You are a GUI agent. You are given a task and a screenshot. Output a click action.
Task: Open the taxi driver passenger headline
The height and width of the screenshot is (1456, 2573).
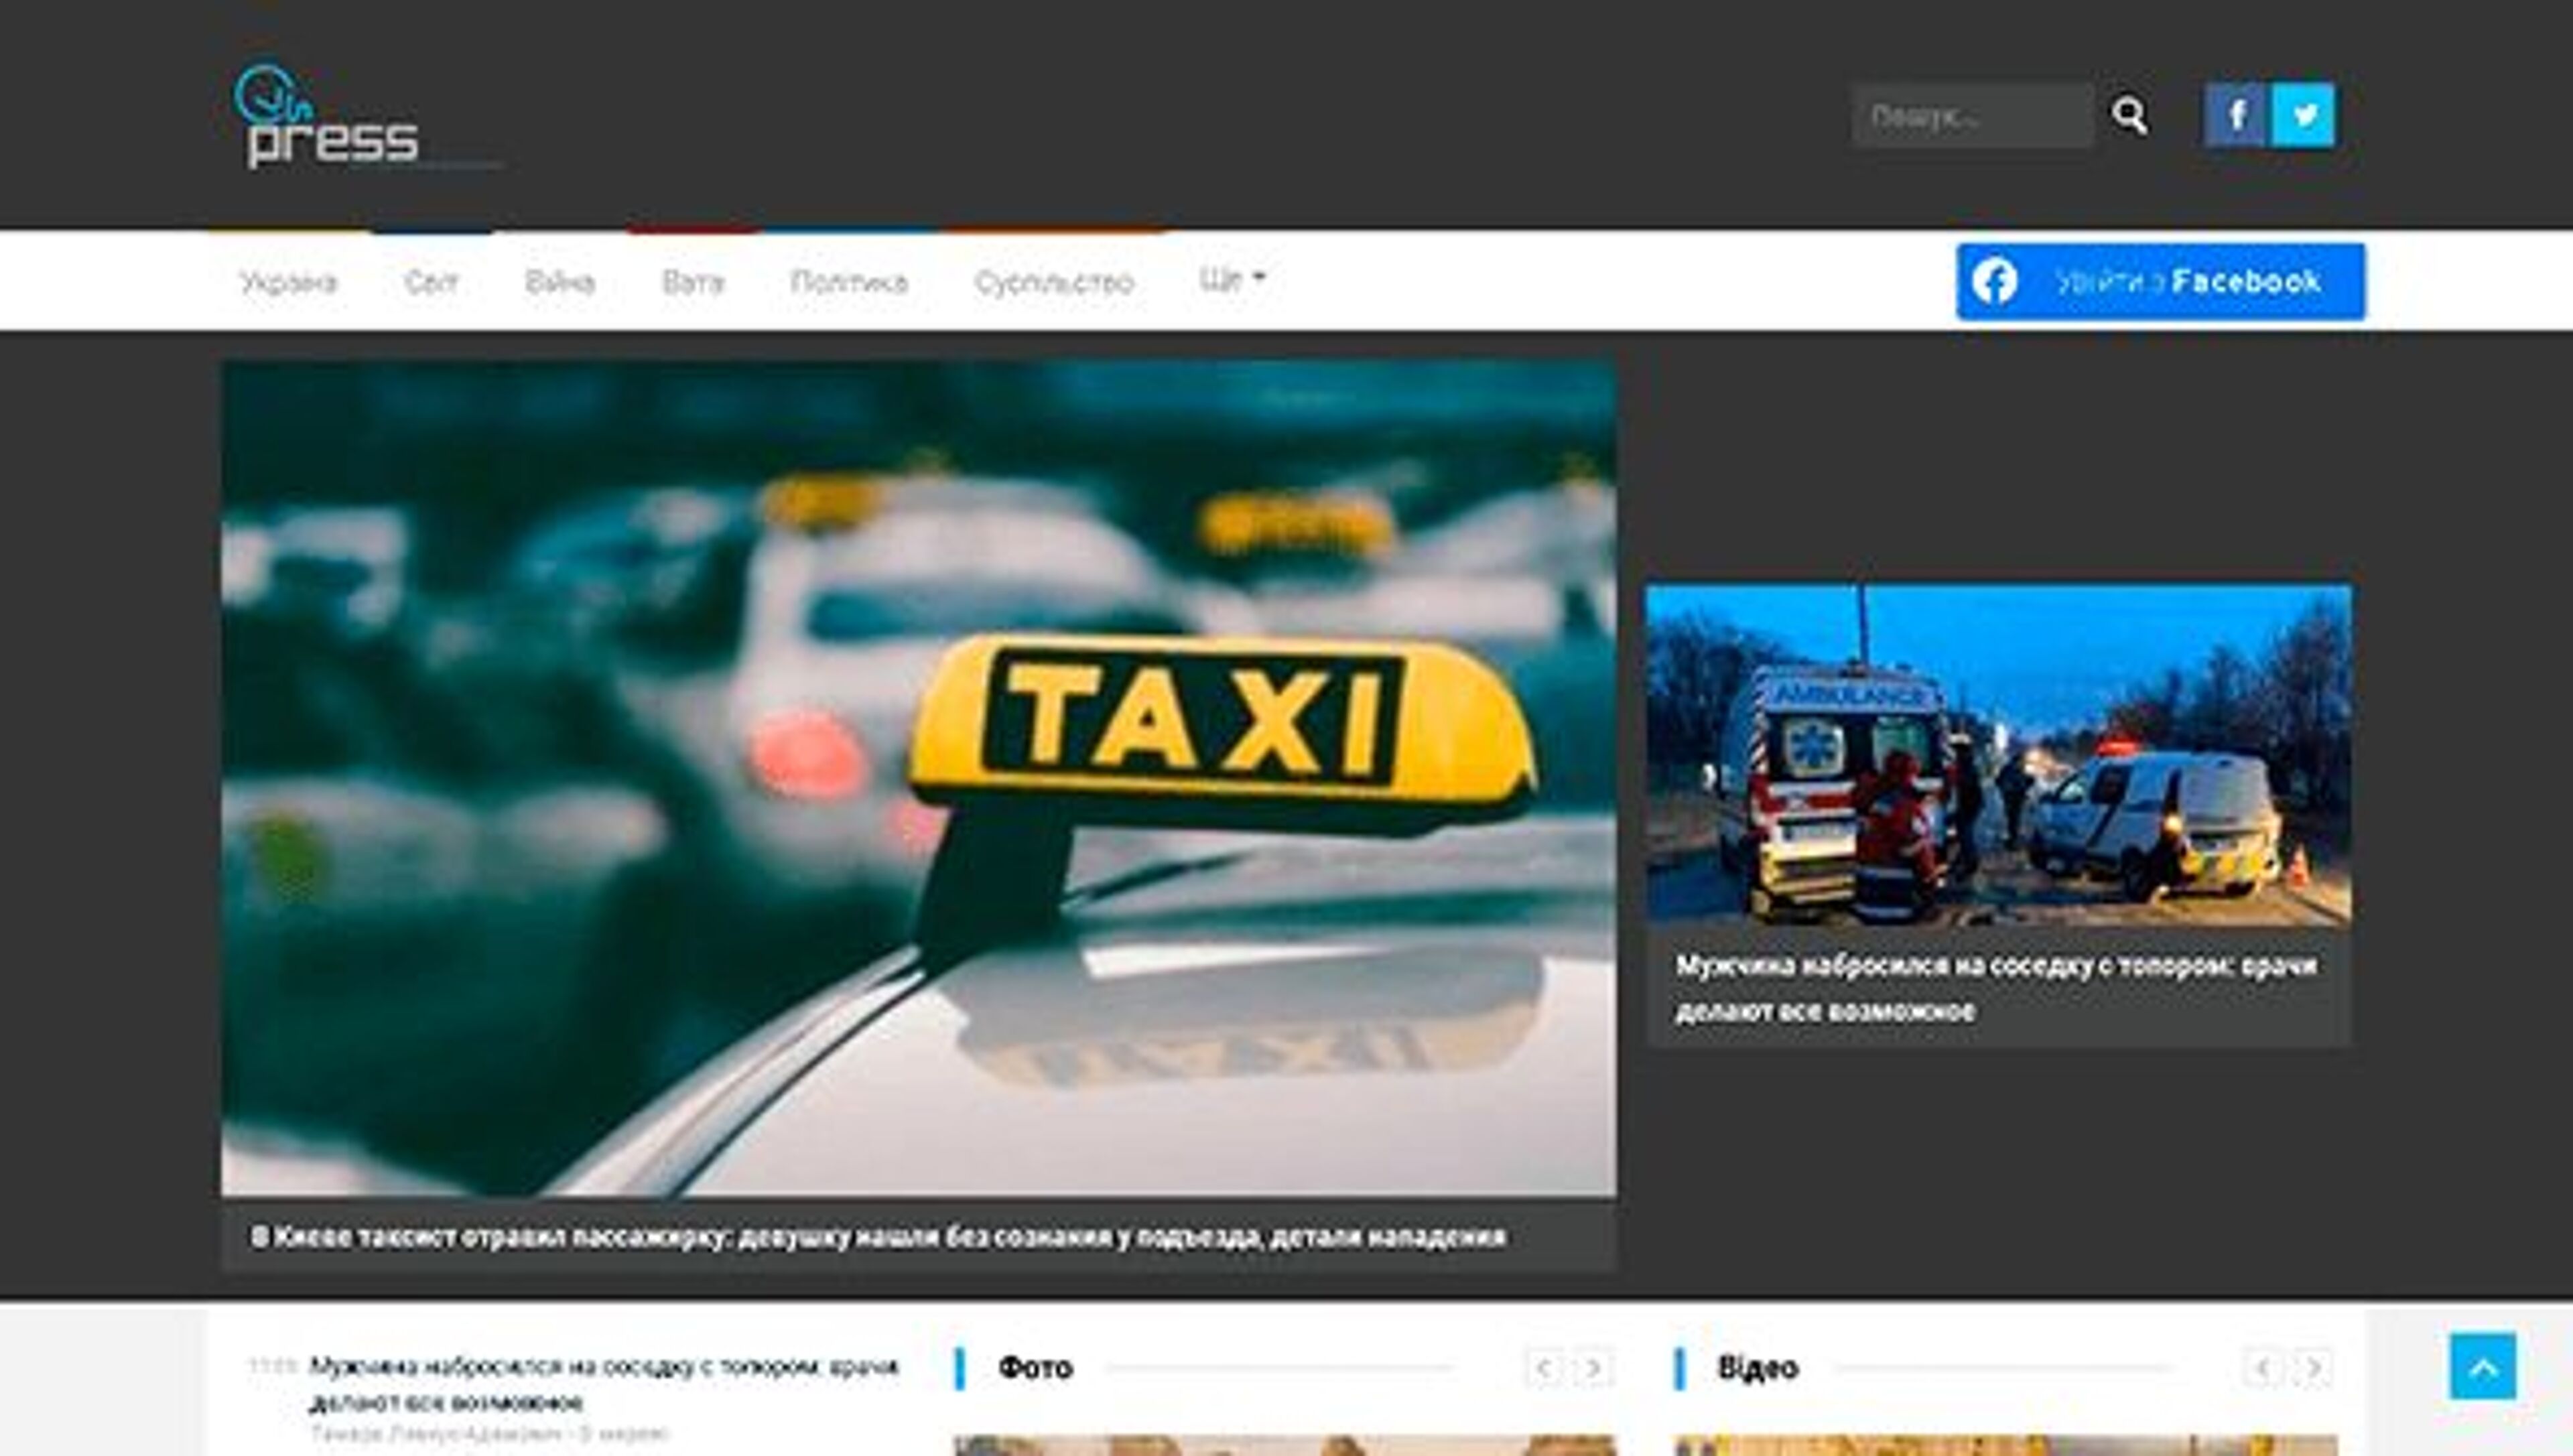[878, 1237]
